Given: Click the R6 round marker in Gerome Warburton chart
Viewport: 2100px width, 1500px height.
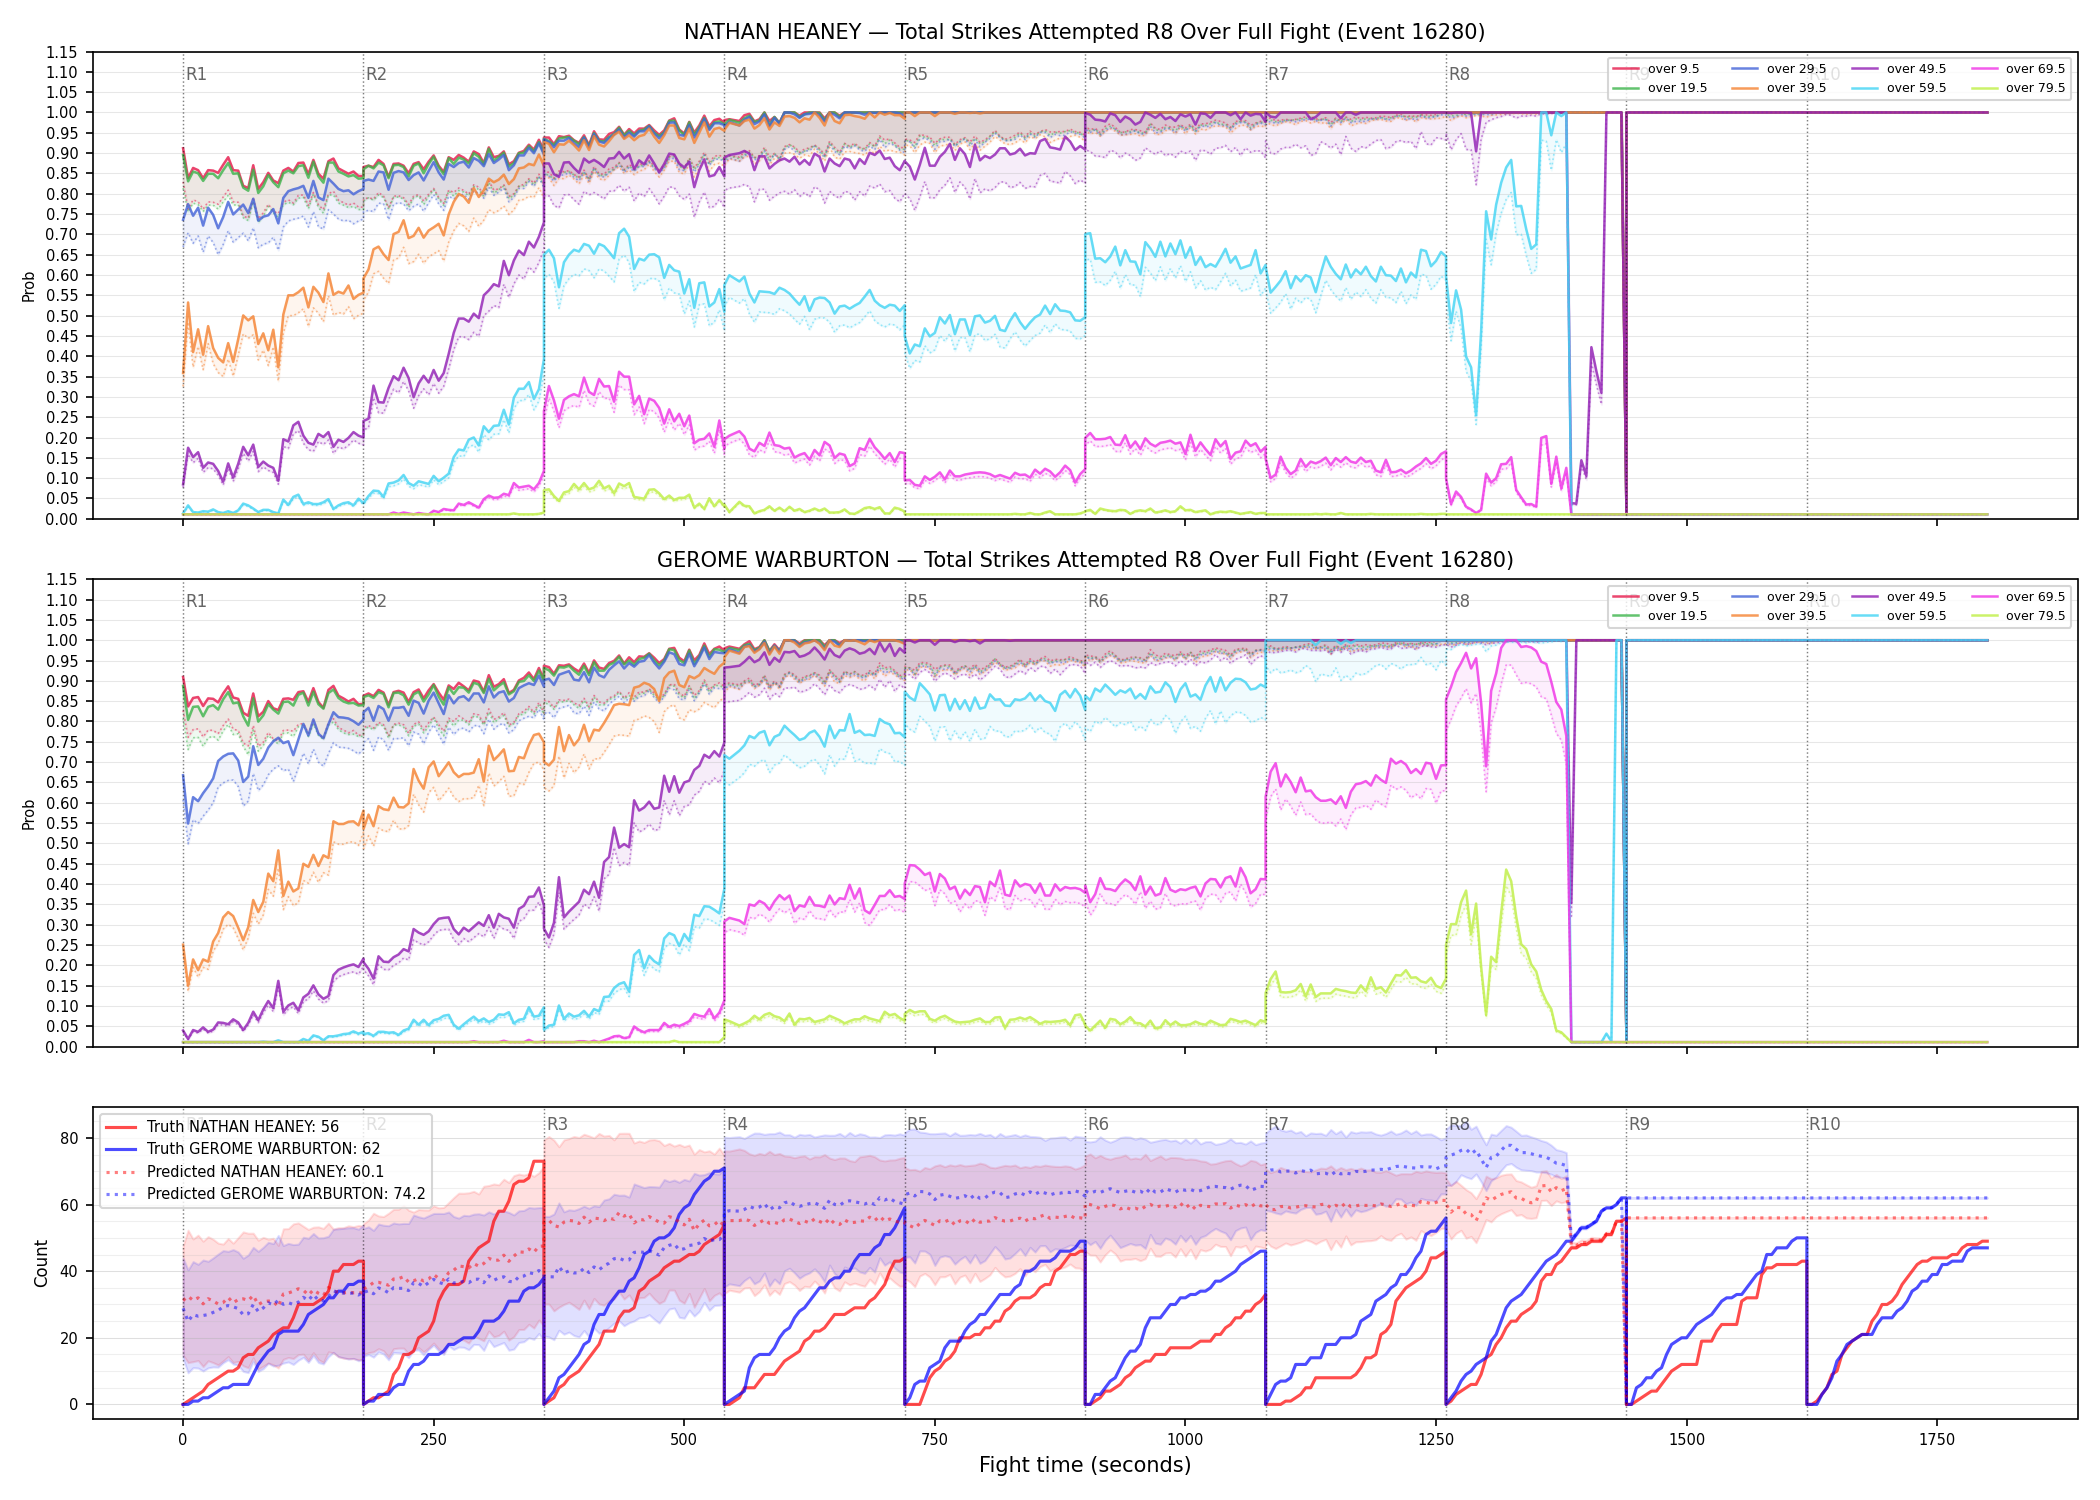Looking at the screenshot, I should coord(1098,601).
